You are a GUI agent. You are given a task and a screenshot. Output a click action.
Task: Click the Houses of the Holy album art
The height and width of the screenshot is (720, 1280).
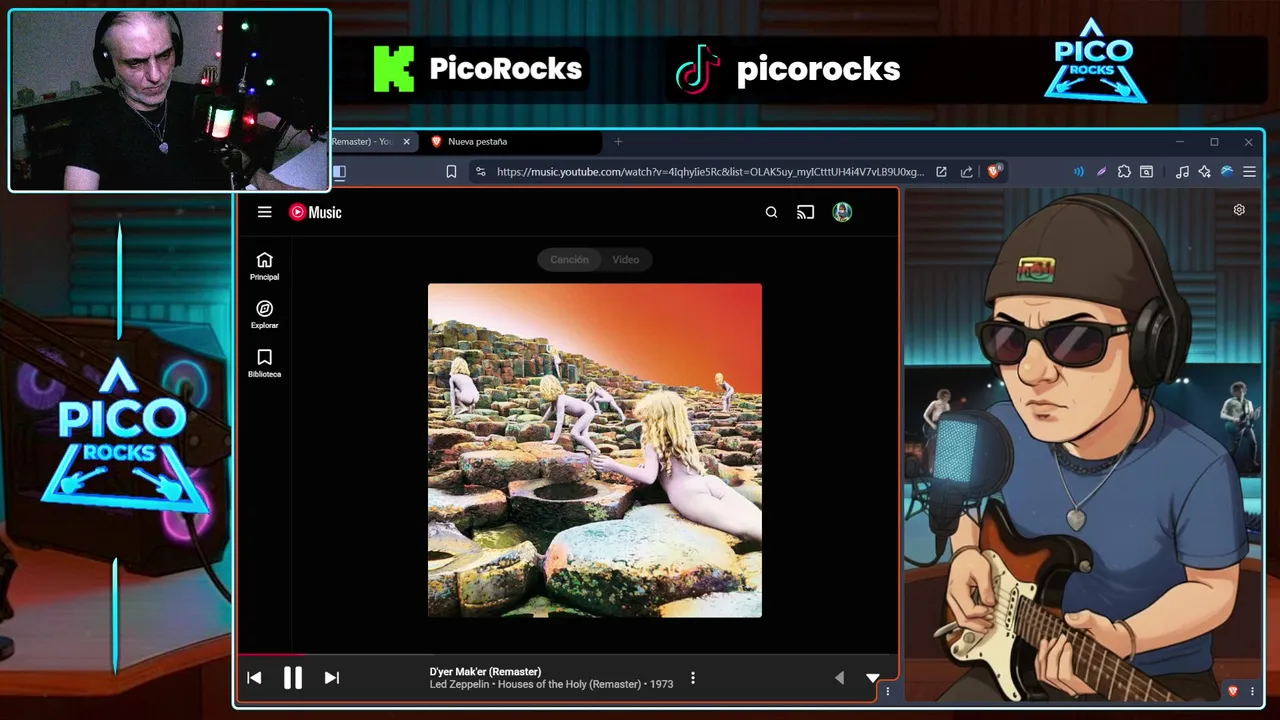tap(595, 450)
